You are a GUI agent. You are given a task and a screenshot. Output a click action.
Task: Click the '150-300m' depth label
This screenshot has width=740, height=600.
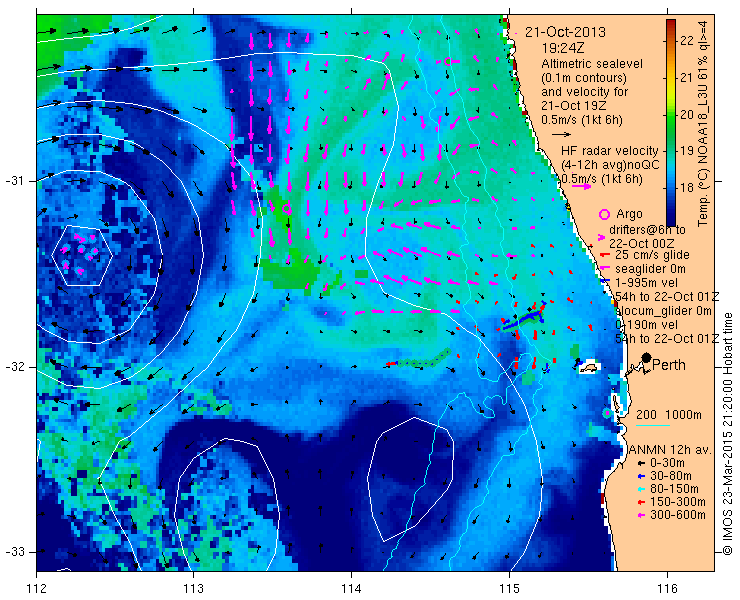pos(677,502)
